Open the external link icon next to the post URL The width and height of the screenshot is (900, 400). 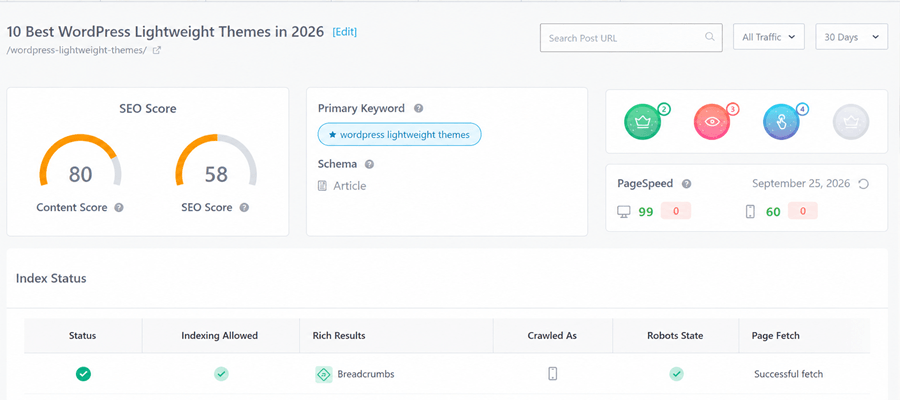click(x=157, y=51)
